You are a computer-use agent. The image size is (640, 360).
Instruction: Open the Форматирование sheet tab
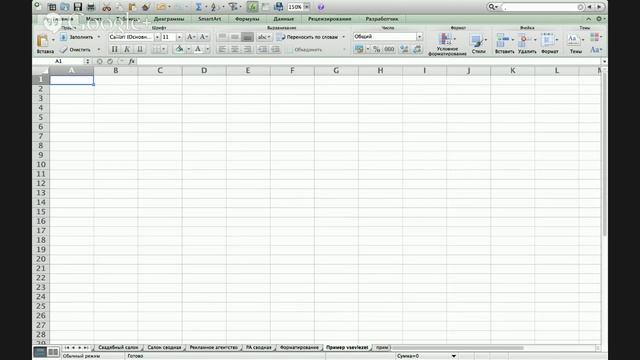pyautogui.click(x=299, y=347)
